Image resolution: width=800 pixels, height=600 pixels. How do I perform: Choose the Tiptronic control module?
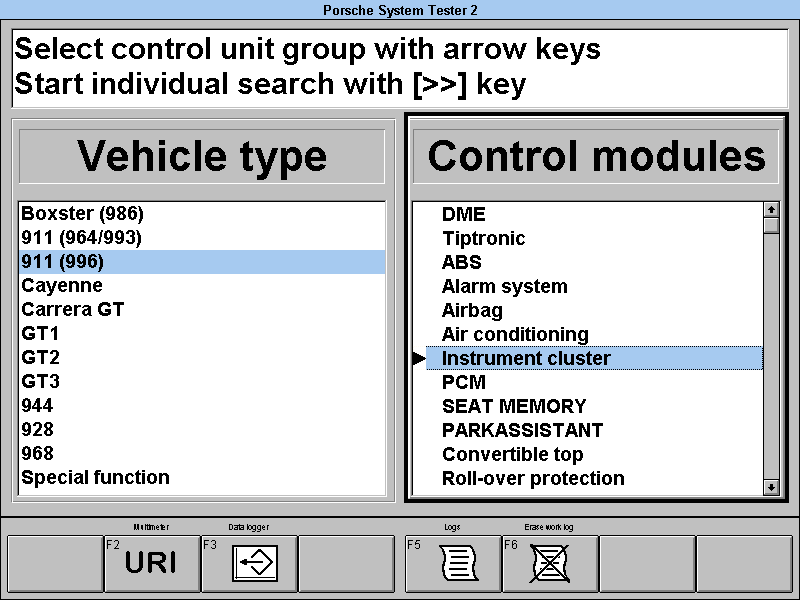pos(594,238)
